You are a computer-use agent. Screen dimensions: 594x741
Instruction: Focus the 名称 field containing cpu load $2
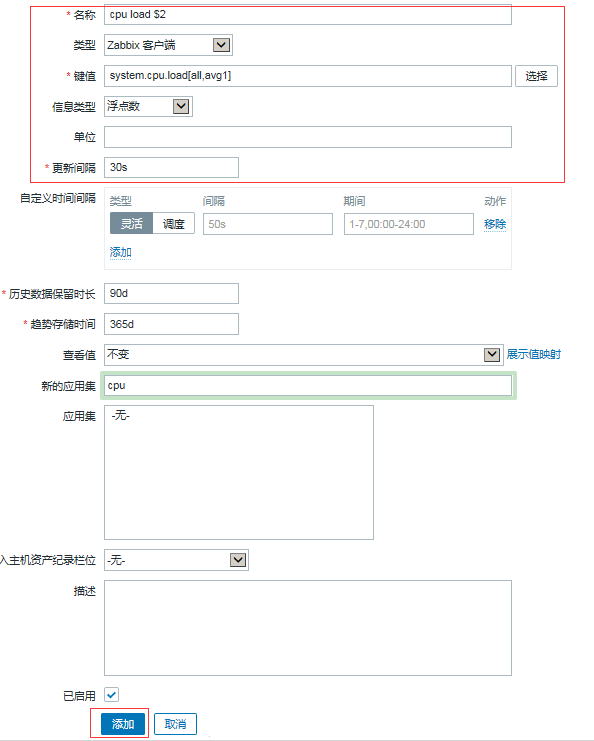308,15
